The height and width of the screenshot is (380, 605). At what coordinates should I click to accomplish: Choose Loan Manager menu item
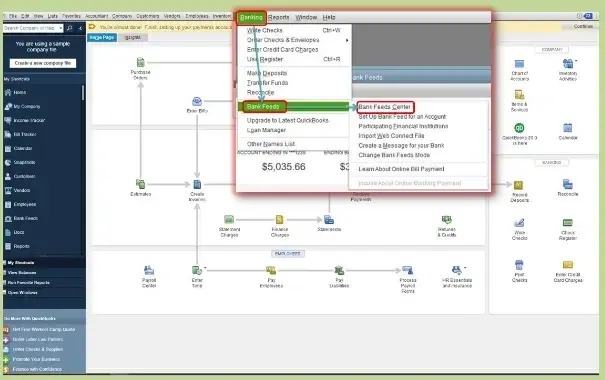[x=266, y=130]
